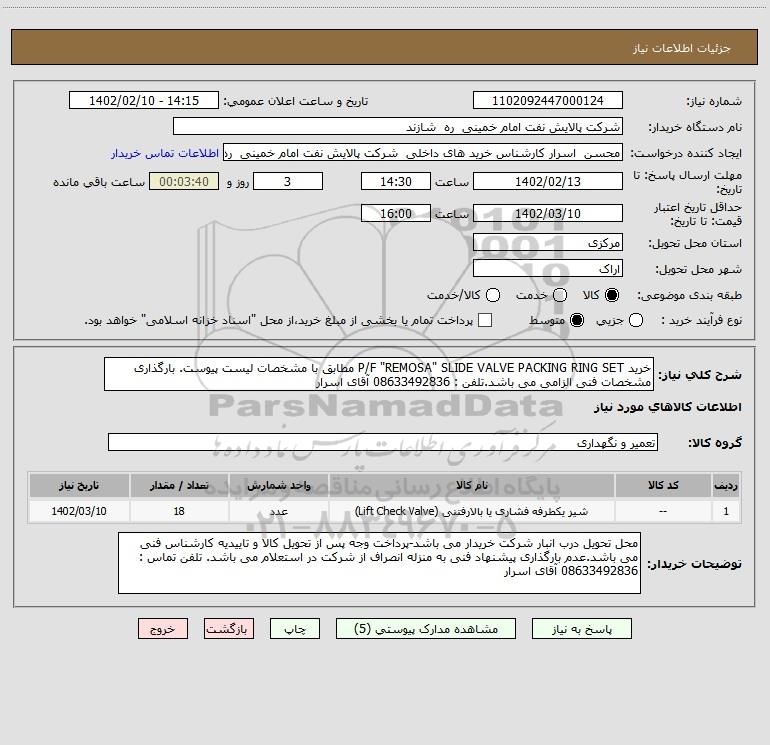Choose the کالا/خدمت radio option
770x745 pixels.
click(x=493, y=295)
